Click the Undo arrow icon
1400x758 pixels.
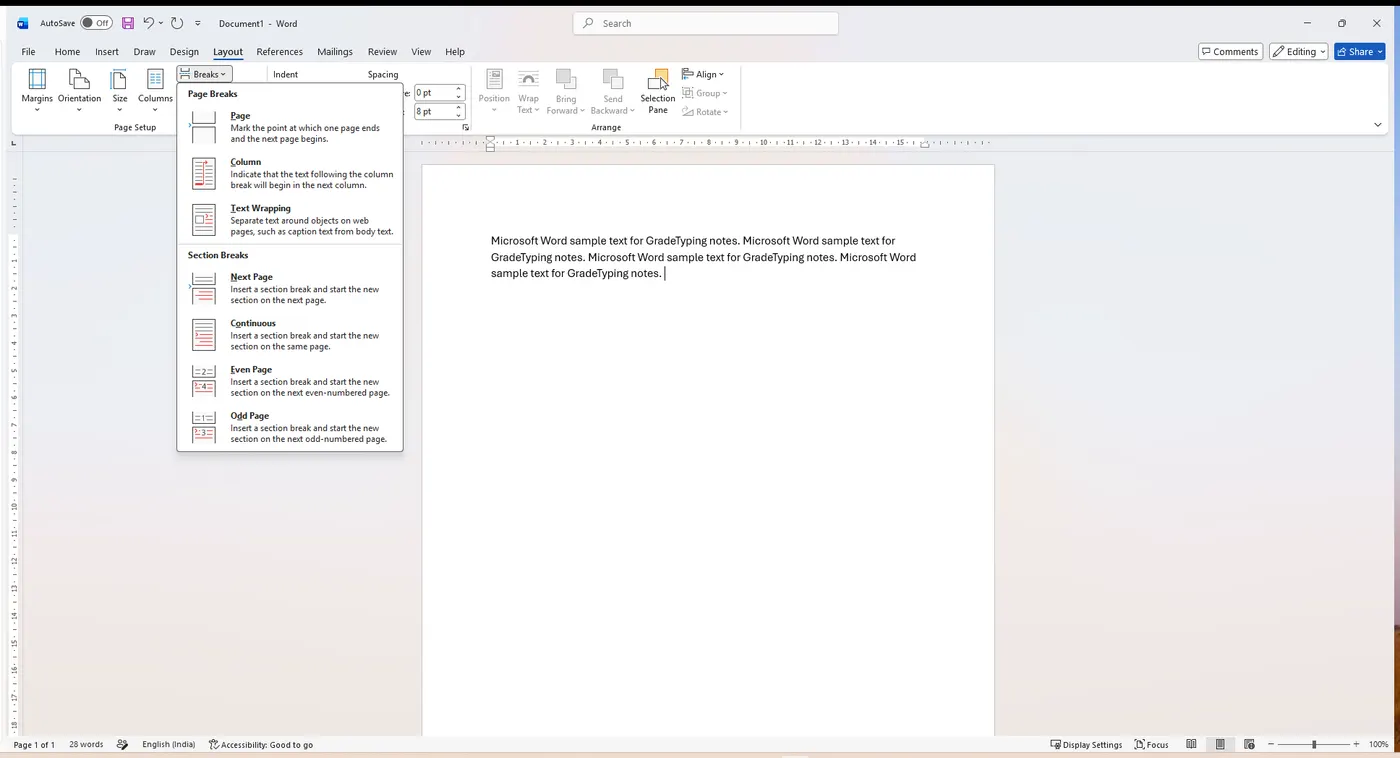[x=149, y=23]
